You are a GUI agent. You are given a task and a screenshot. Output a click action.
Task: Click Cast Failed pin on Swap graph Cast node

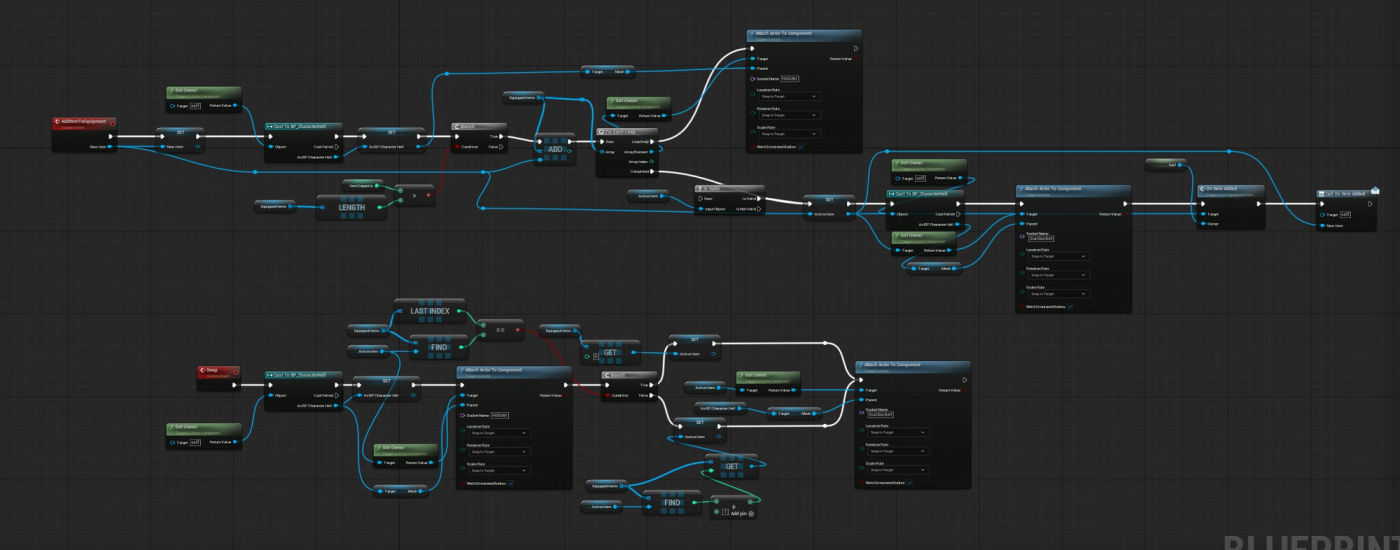337,395
